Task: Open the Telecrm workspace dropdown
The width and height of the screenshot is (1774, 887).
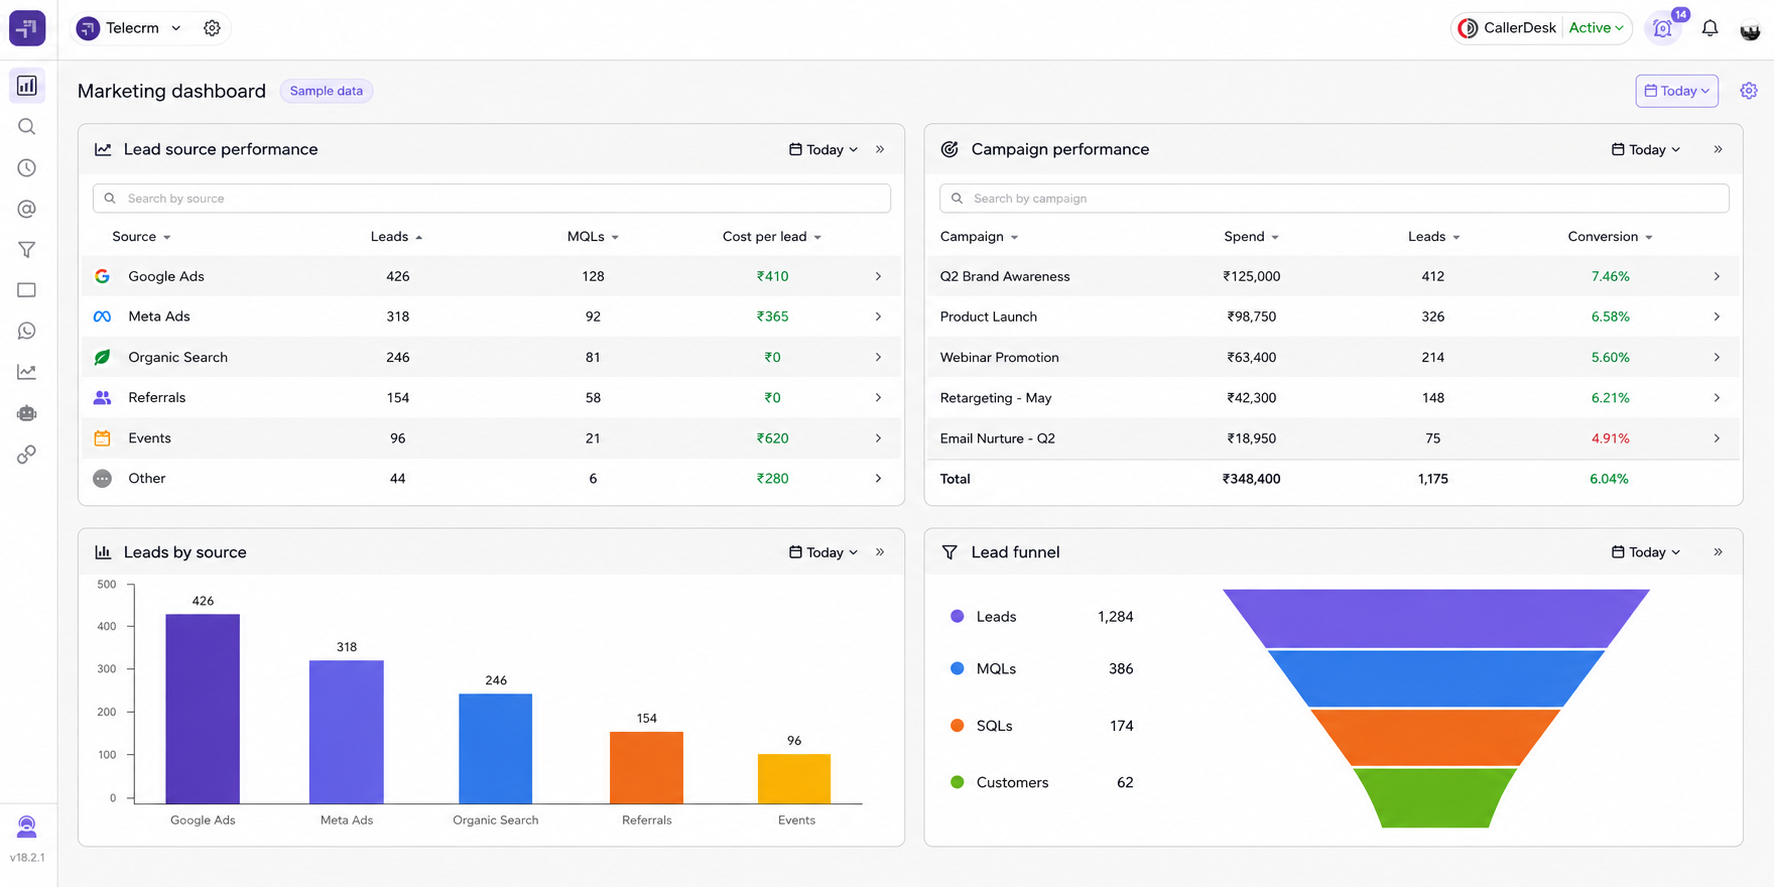Action: point(131,28)
